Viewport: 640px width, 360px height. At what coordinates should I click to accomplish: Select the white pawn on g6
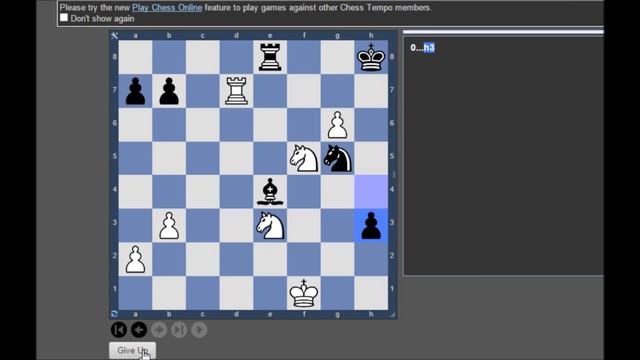[338, 124]
